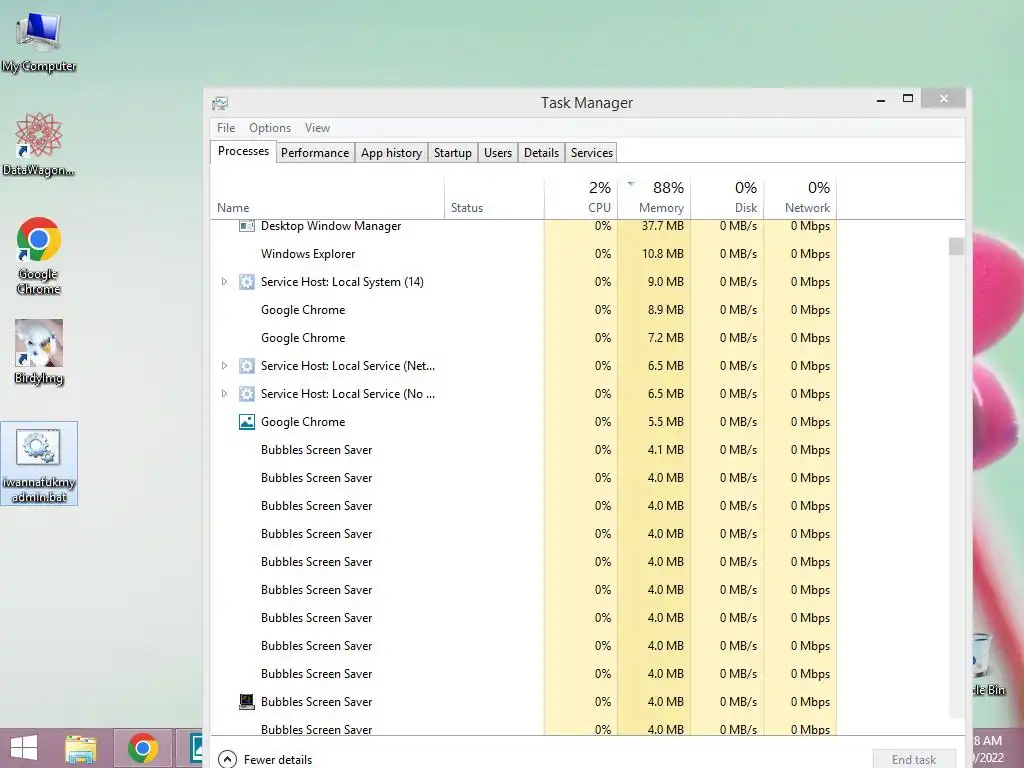This screenshot has width=1024, height=768.
Task: Select the Bubbles Screen Saver row using 4.1 MB
Action: pyautogui.click(x=524, y=450)
